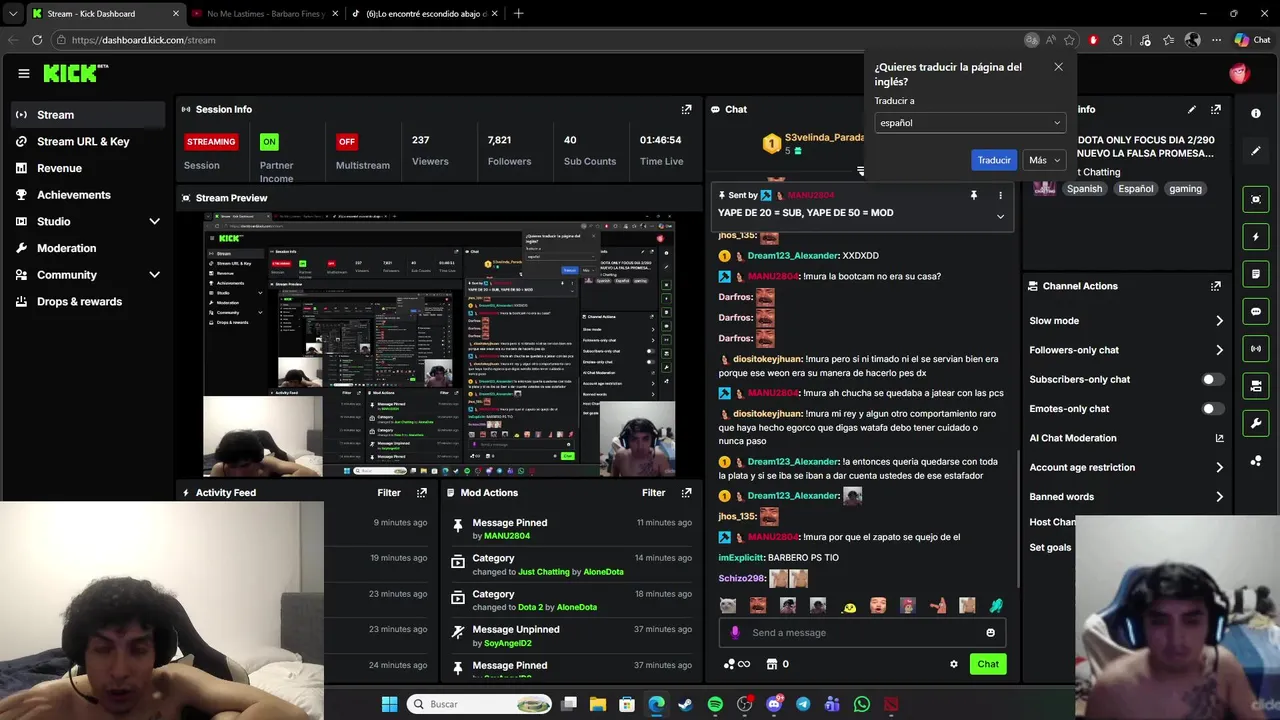Click the Stream Preview video thumbnail
The image size is (1280, 720).
pyautogui.click(x=439, y=346)
